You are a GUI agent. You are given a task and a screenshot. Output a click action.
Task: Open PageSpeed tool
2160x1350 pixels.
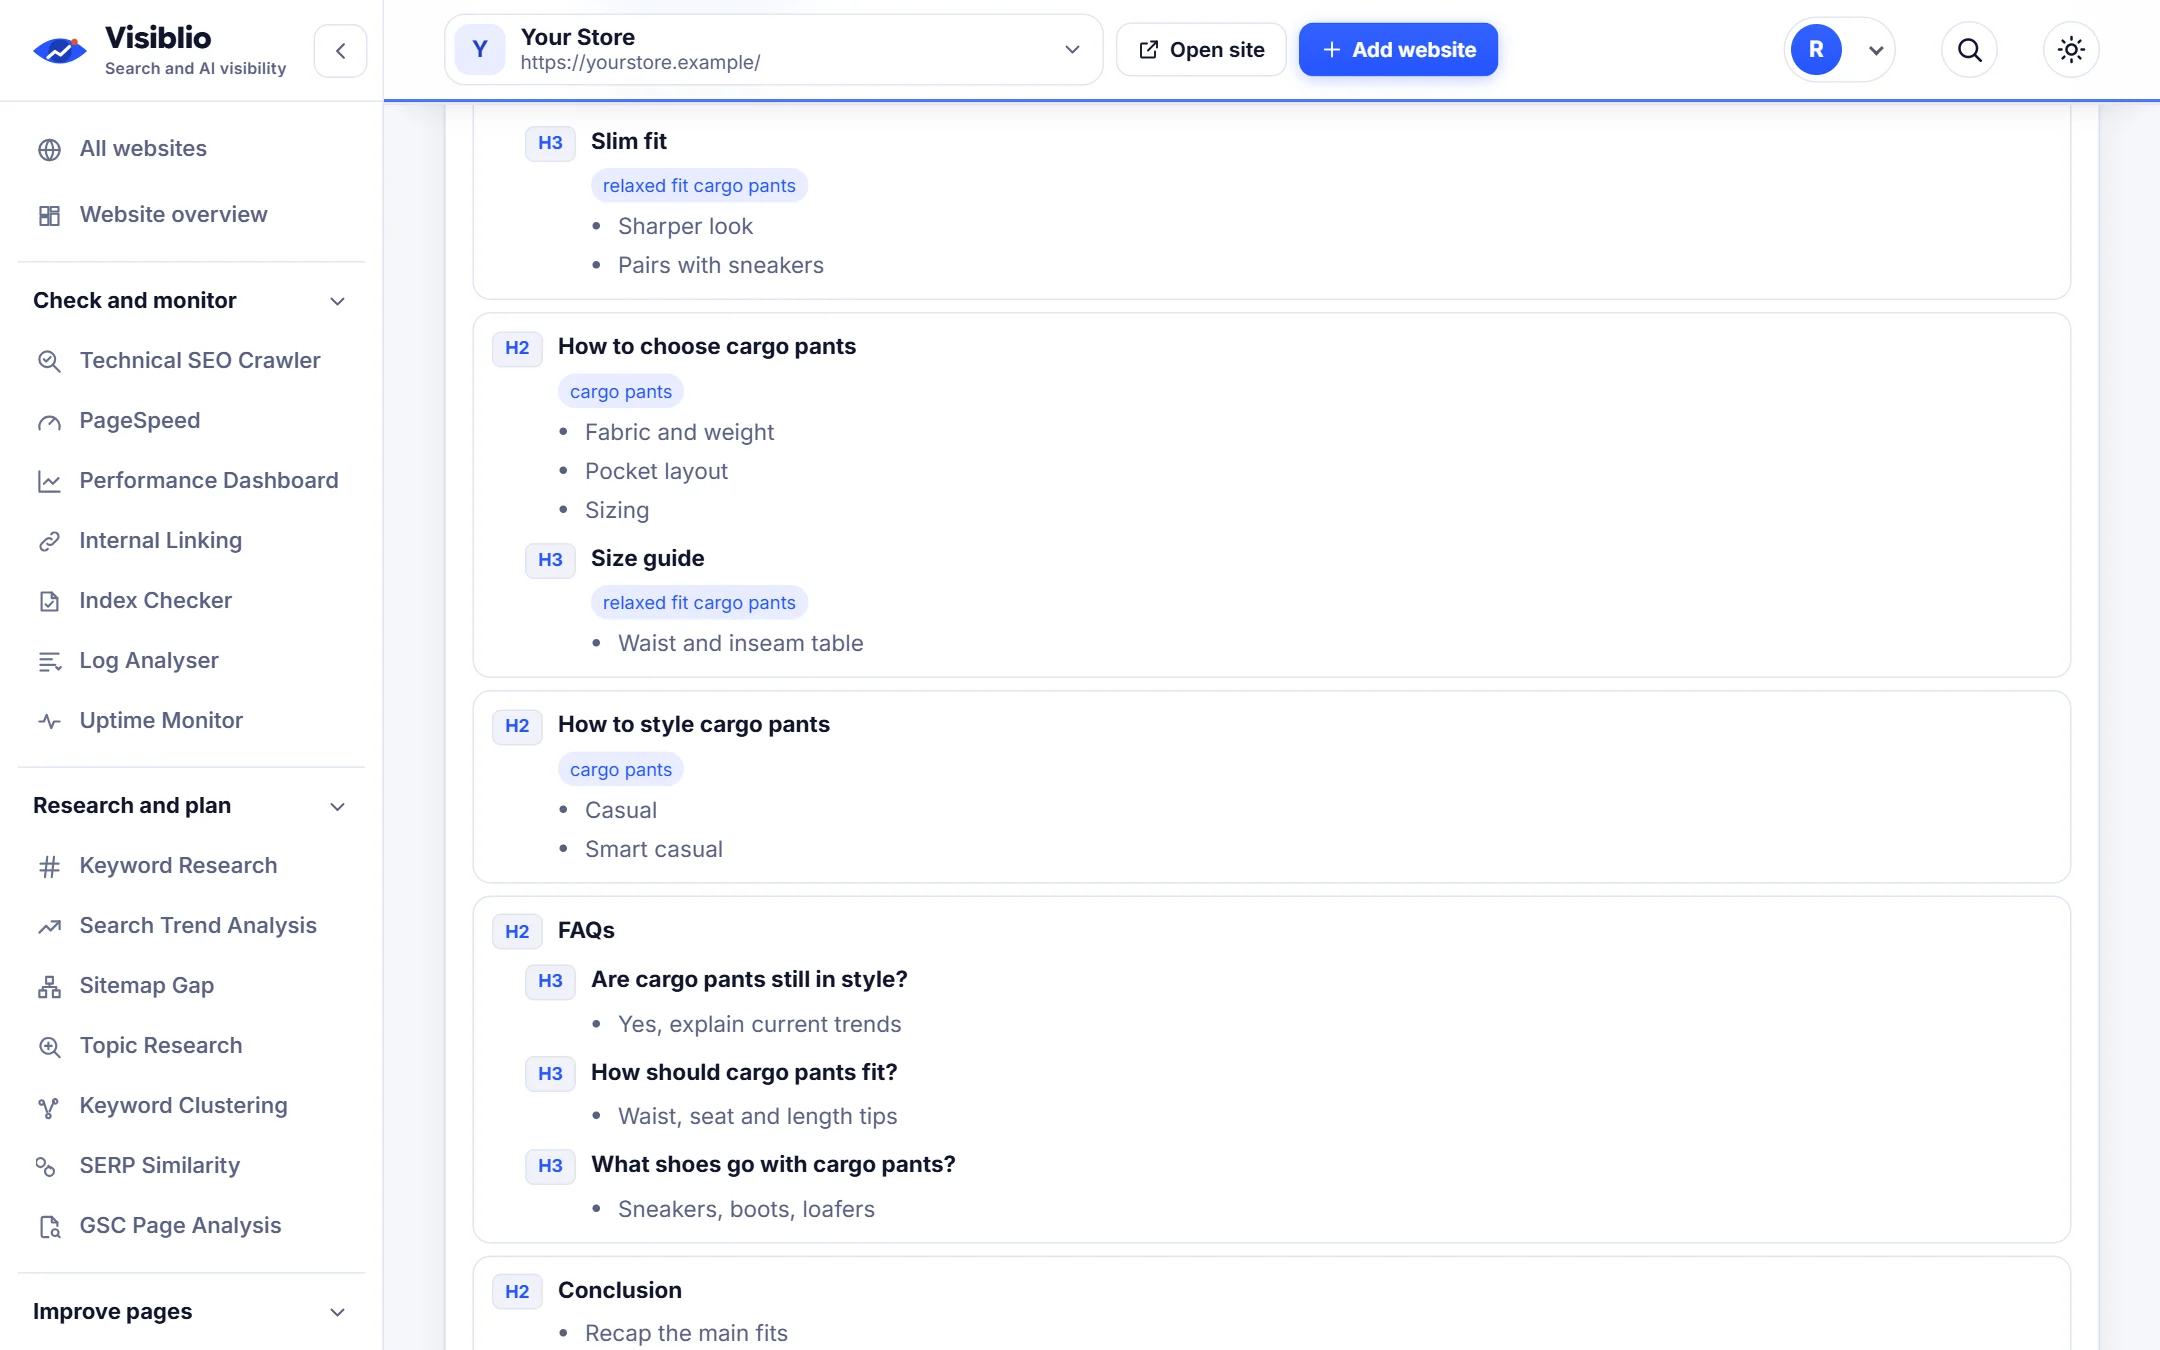point(139,421)
